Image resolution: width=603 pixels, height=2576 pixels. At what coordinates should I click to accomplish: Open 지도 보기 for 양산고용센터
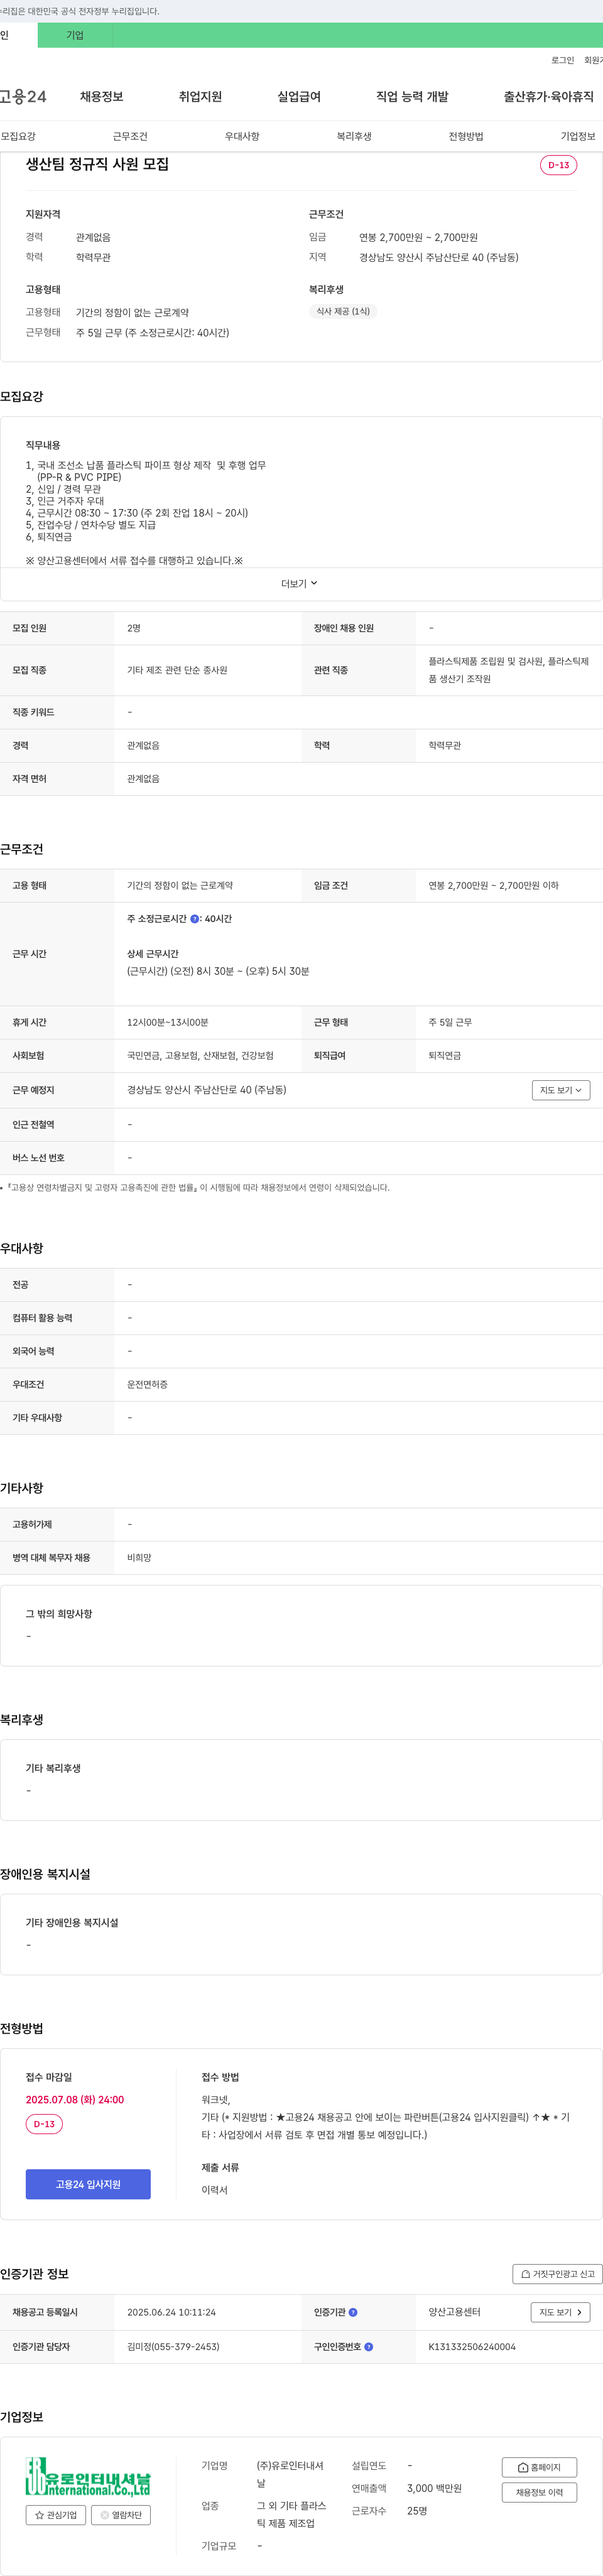click(560, 2312)
